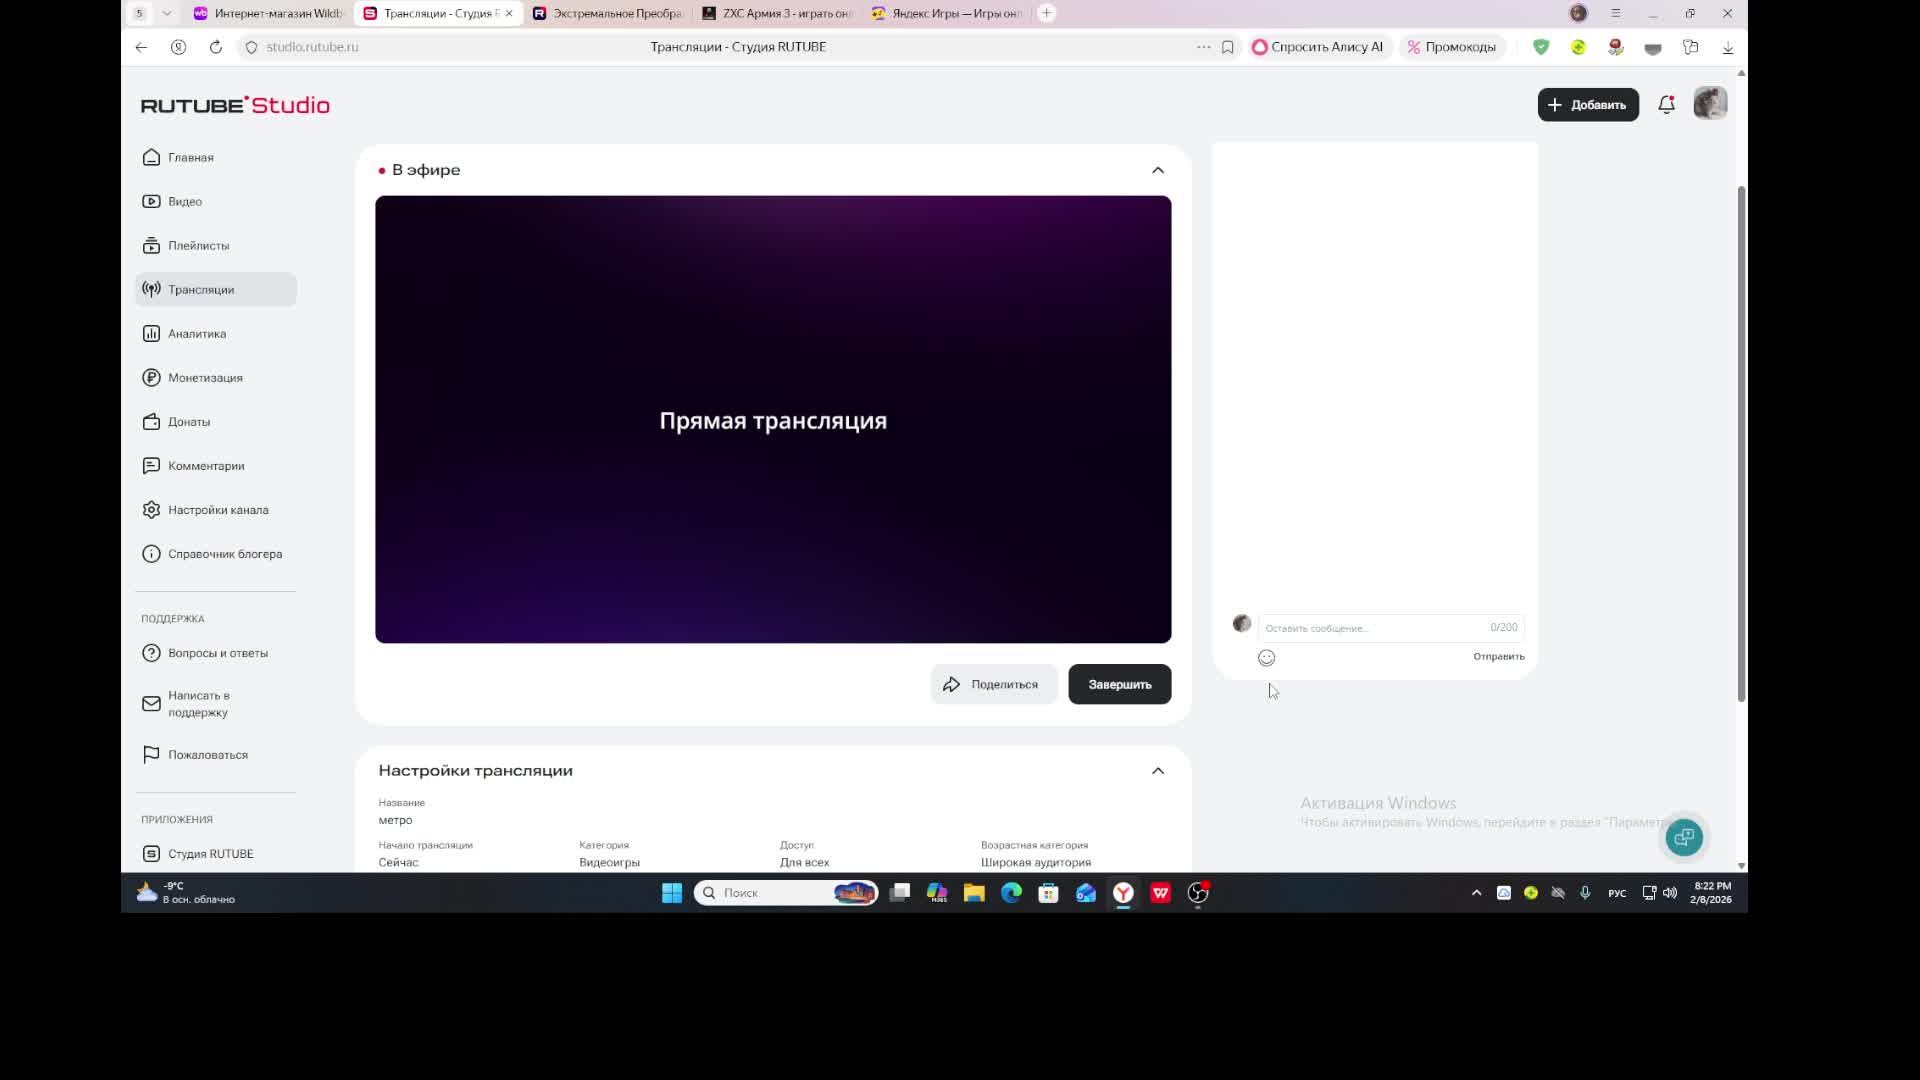This screenshot has width=1920, height=1080.
Task: Collapse the Настройки трансляции section
Action: click(x=1158, y=771)
